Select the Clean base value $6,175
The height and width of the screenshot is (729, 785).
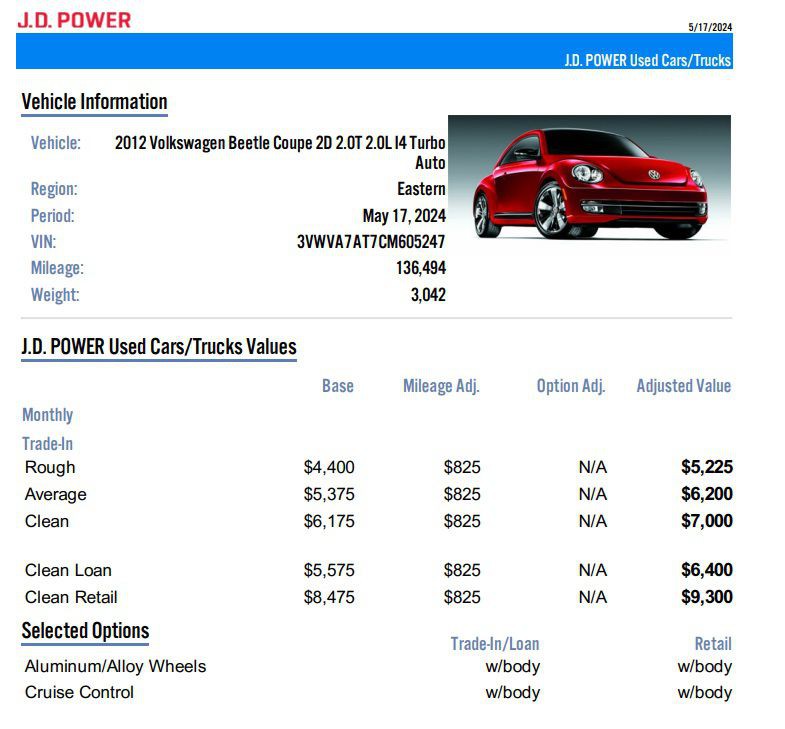(329, 521)
